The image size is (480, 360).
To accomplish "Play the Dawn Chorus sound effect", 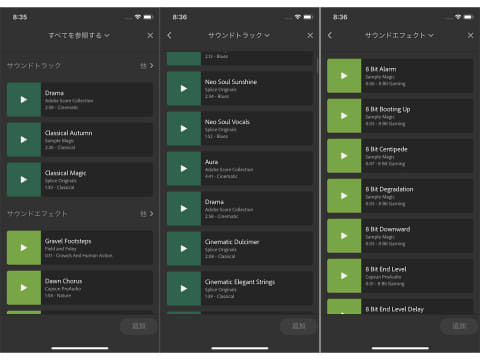I will (x=24, y=288).
